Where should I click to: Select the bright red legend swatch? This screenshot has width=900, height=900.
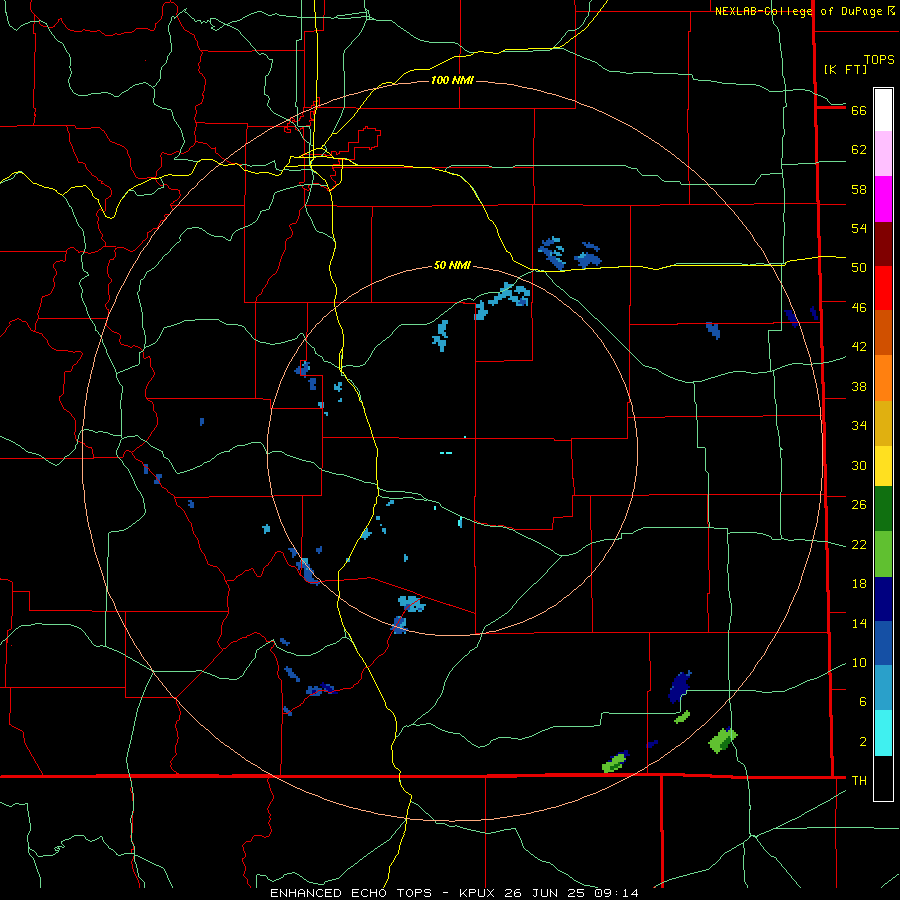click(x=883, y=288)
